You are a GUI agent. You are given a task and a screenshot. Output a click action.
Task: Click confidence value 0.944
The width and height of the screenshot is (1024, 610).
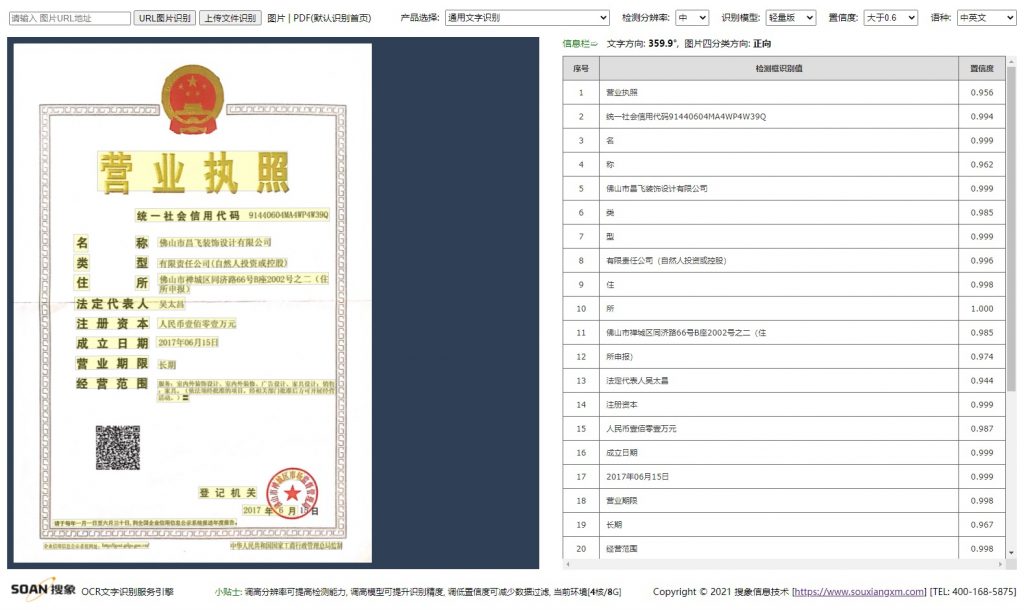[982, 381]
